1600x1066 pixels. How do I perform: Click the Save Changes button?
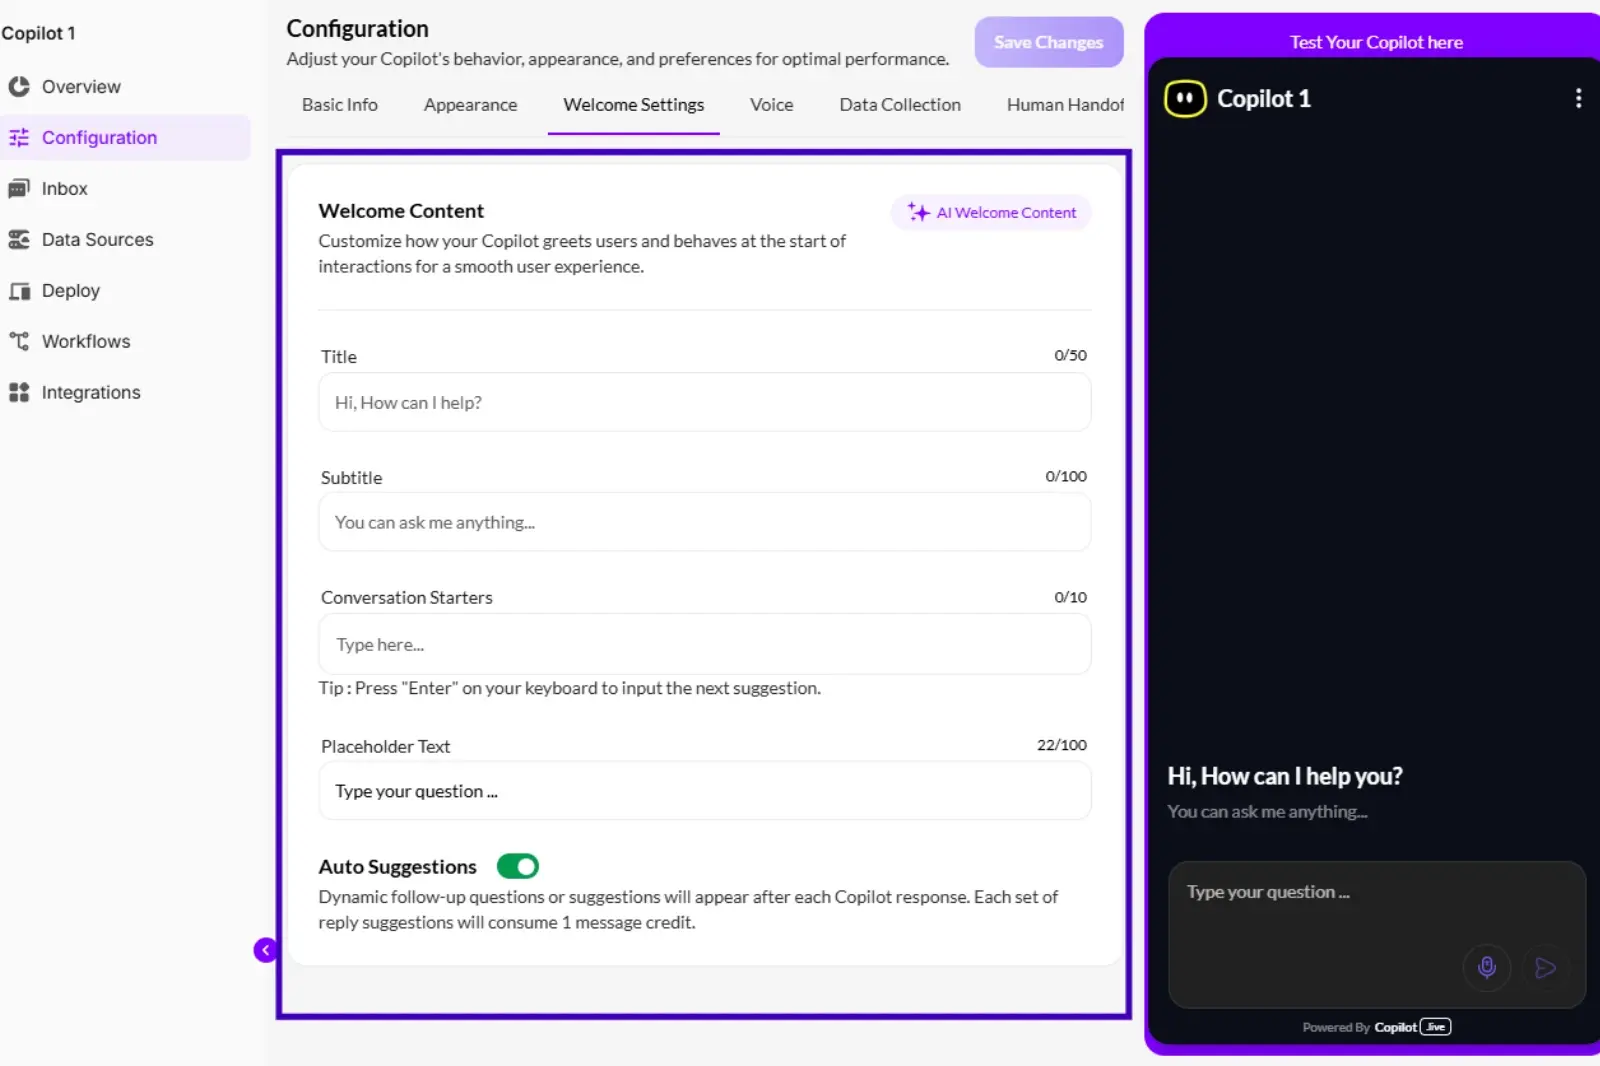point(1048,42)
